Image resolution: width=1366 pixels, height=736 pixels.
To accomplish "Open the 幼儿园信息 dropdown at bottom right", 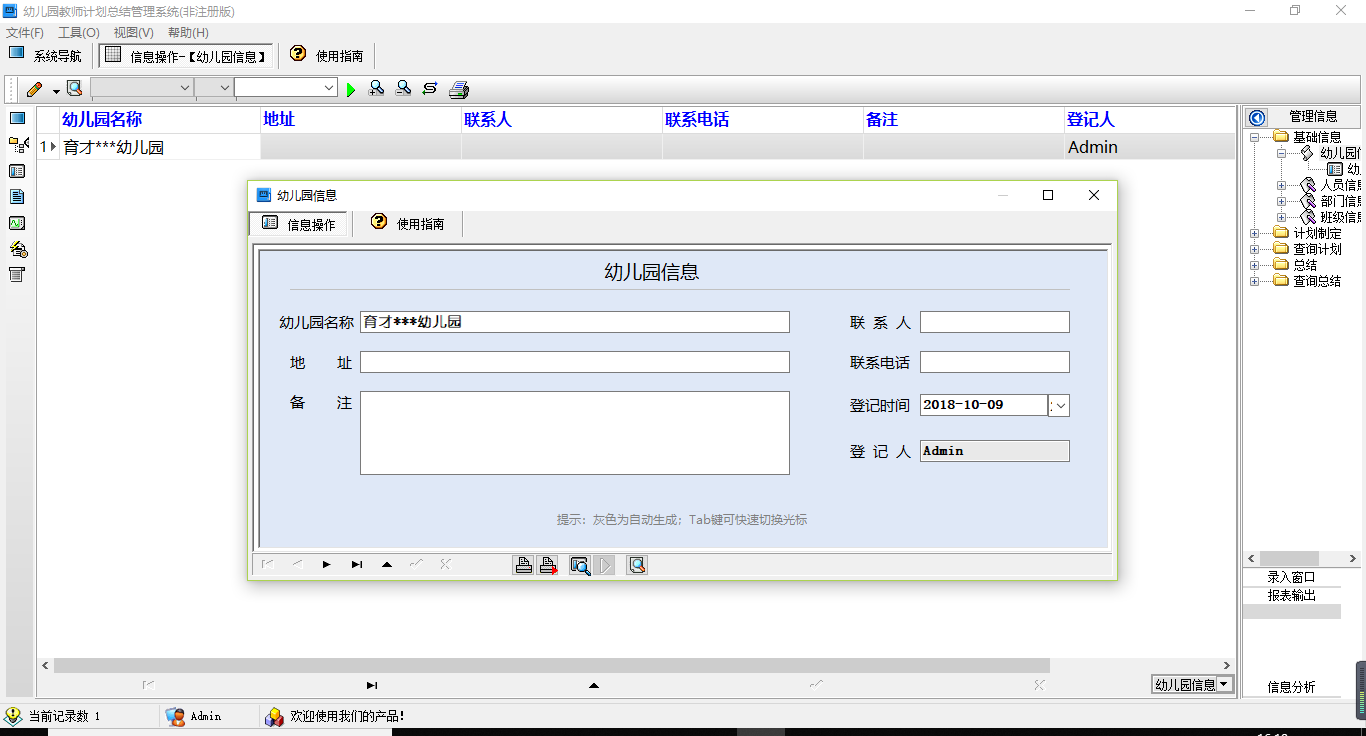I will (x=1225, y=685).
